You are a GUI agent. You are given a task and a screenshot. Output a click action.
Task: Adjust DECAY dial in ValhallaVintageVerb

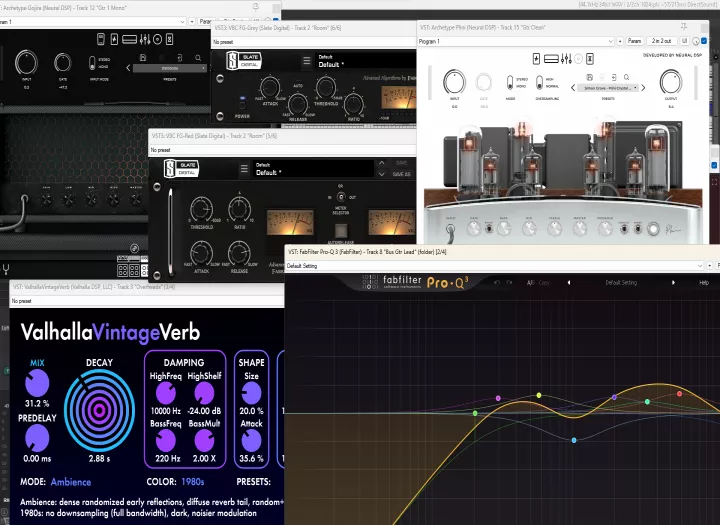coord(99,410)
